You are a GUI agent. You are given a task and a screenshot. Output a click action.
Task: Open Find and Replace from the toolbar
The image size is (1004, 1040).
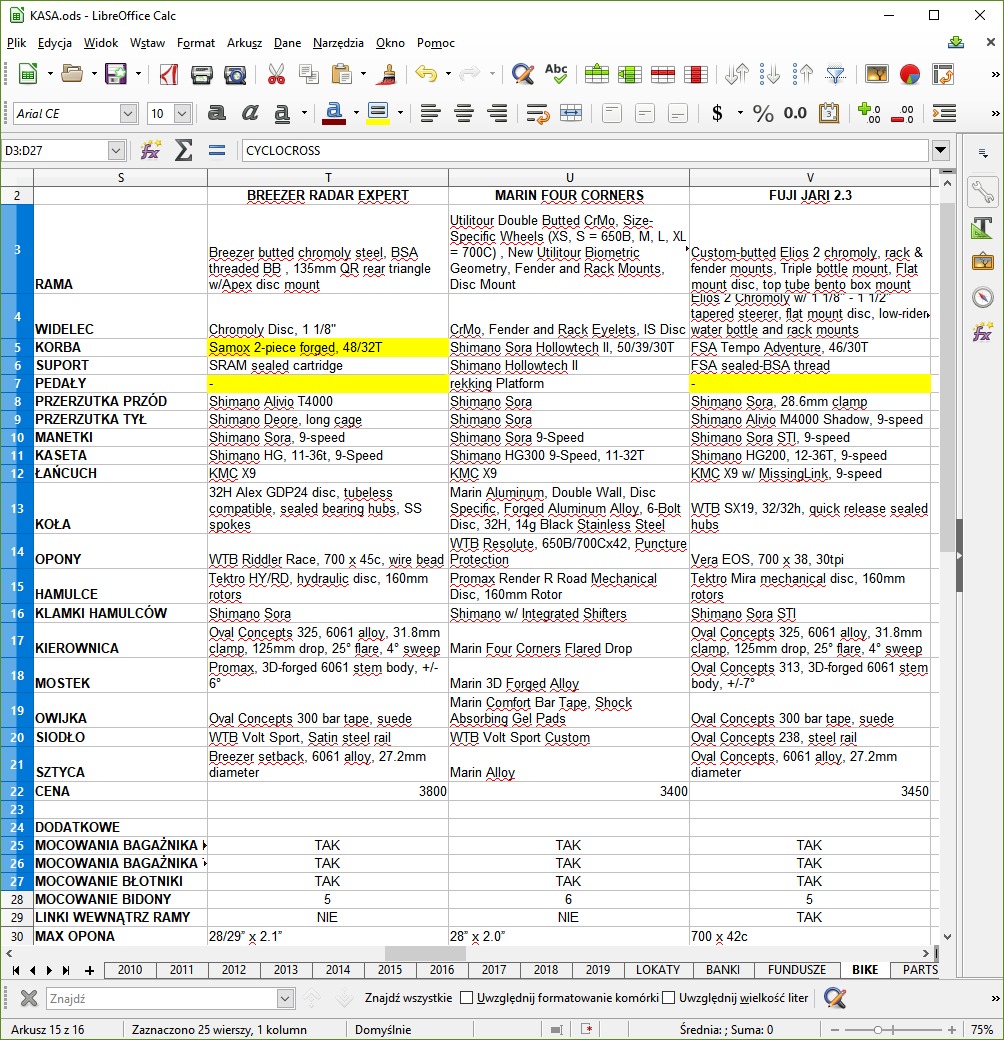tap(523, 74)
